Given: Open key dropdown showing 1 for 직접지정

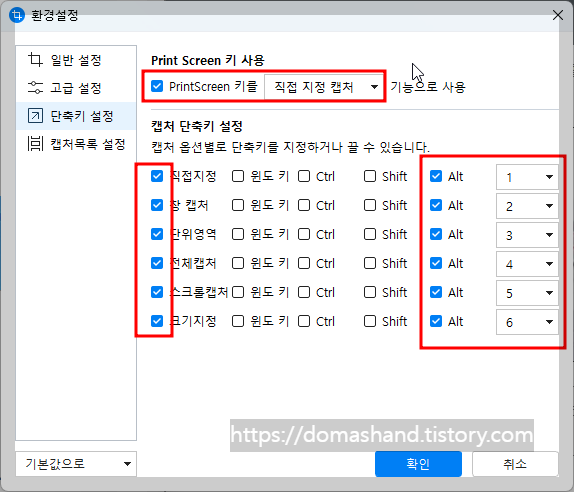Looking at the screenshot, I should [x=527, y=177].
